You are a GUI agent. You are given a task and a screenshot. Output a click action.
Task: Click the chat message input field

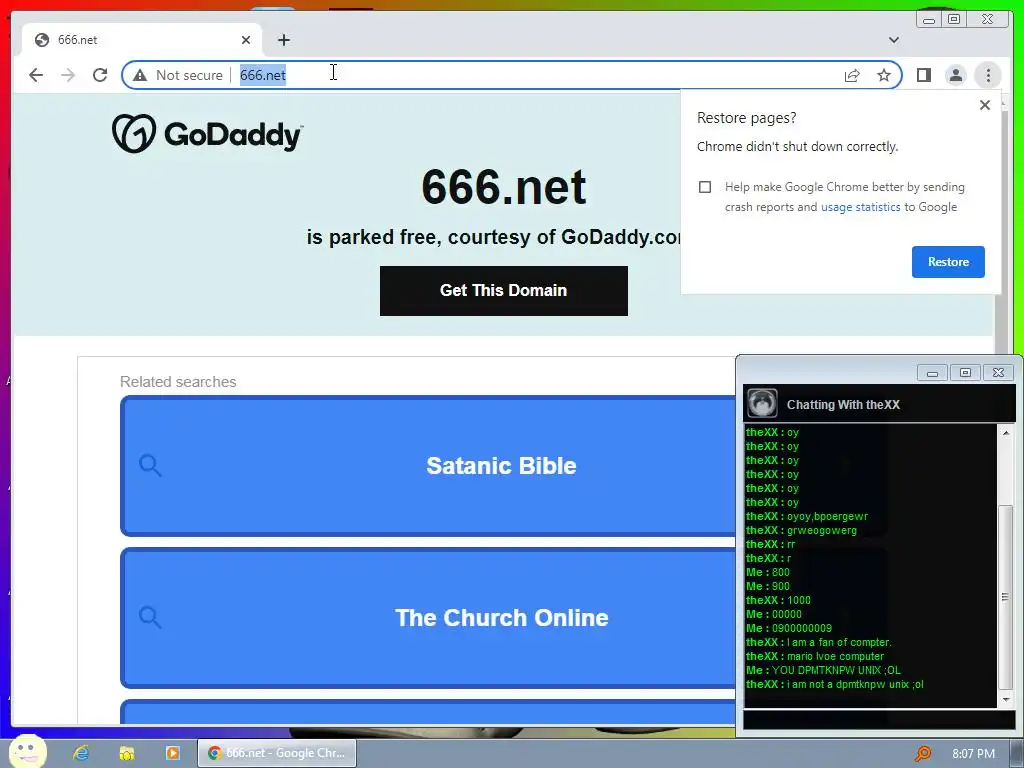coord(879,720)
